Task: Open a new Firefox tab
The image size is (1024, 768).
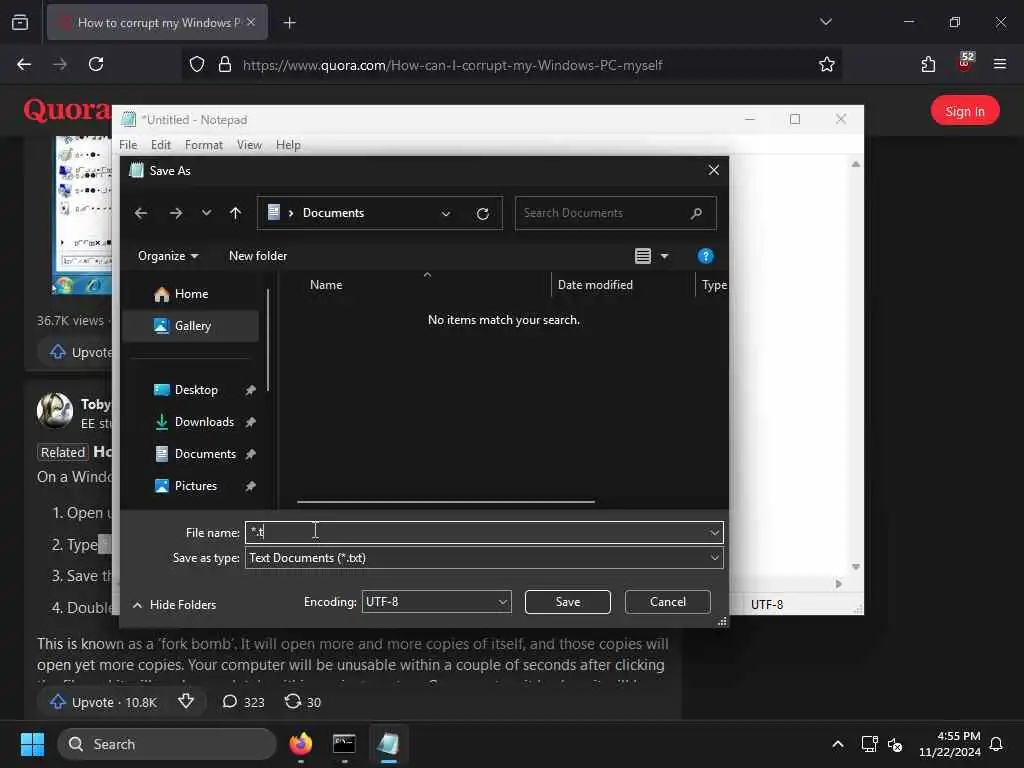Action: (289, 23)
